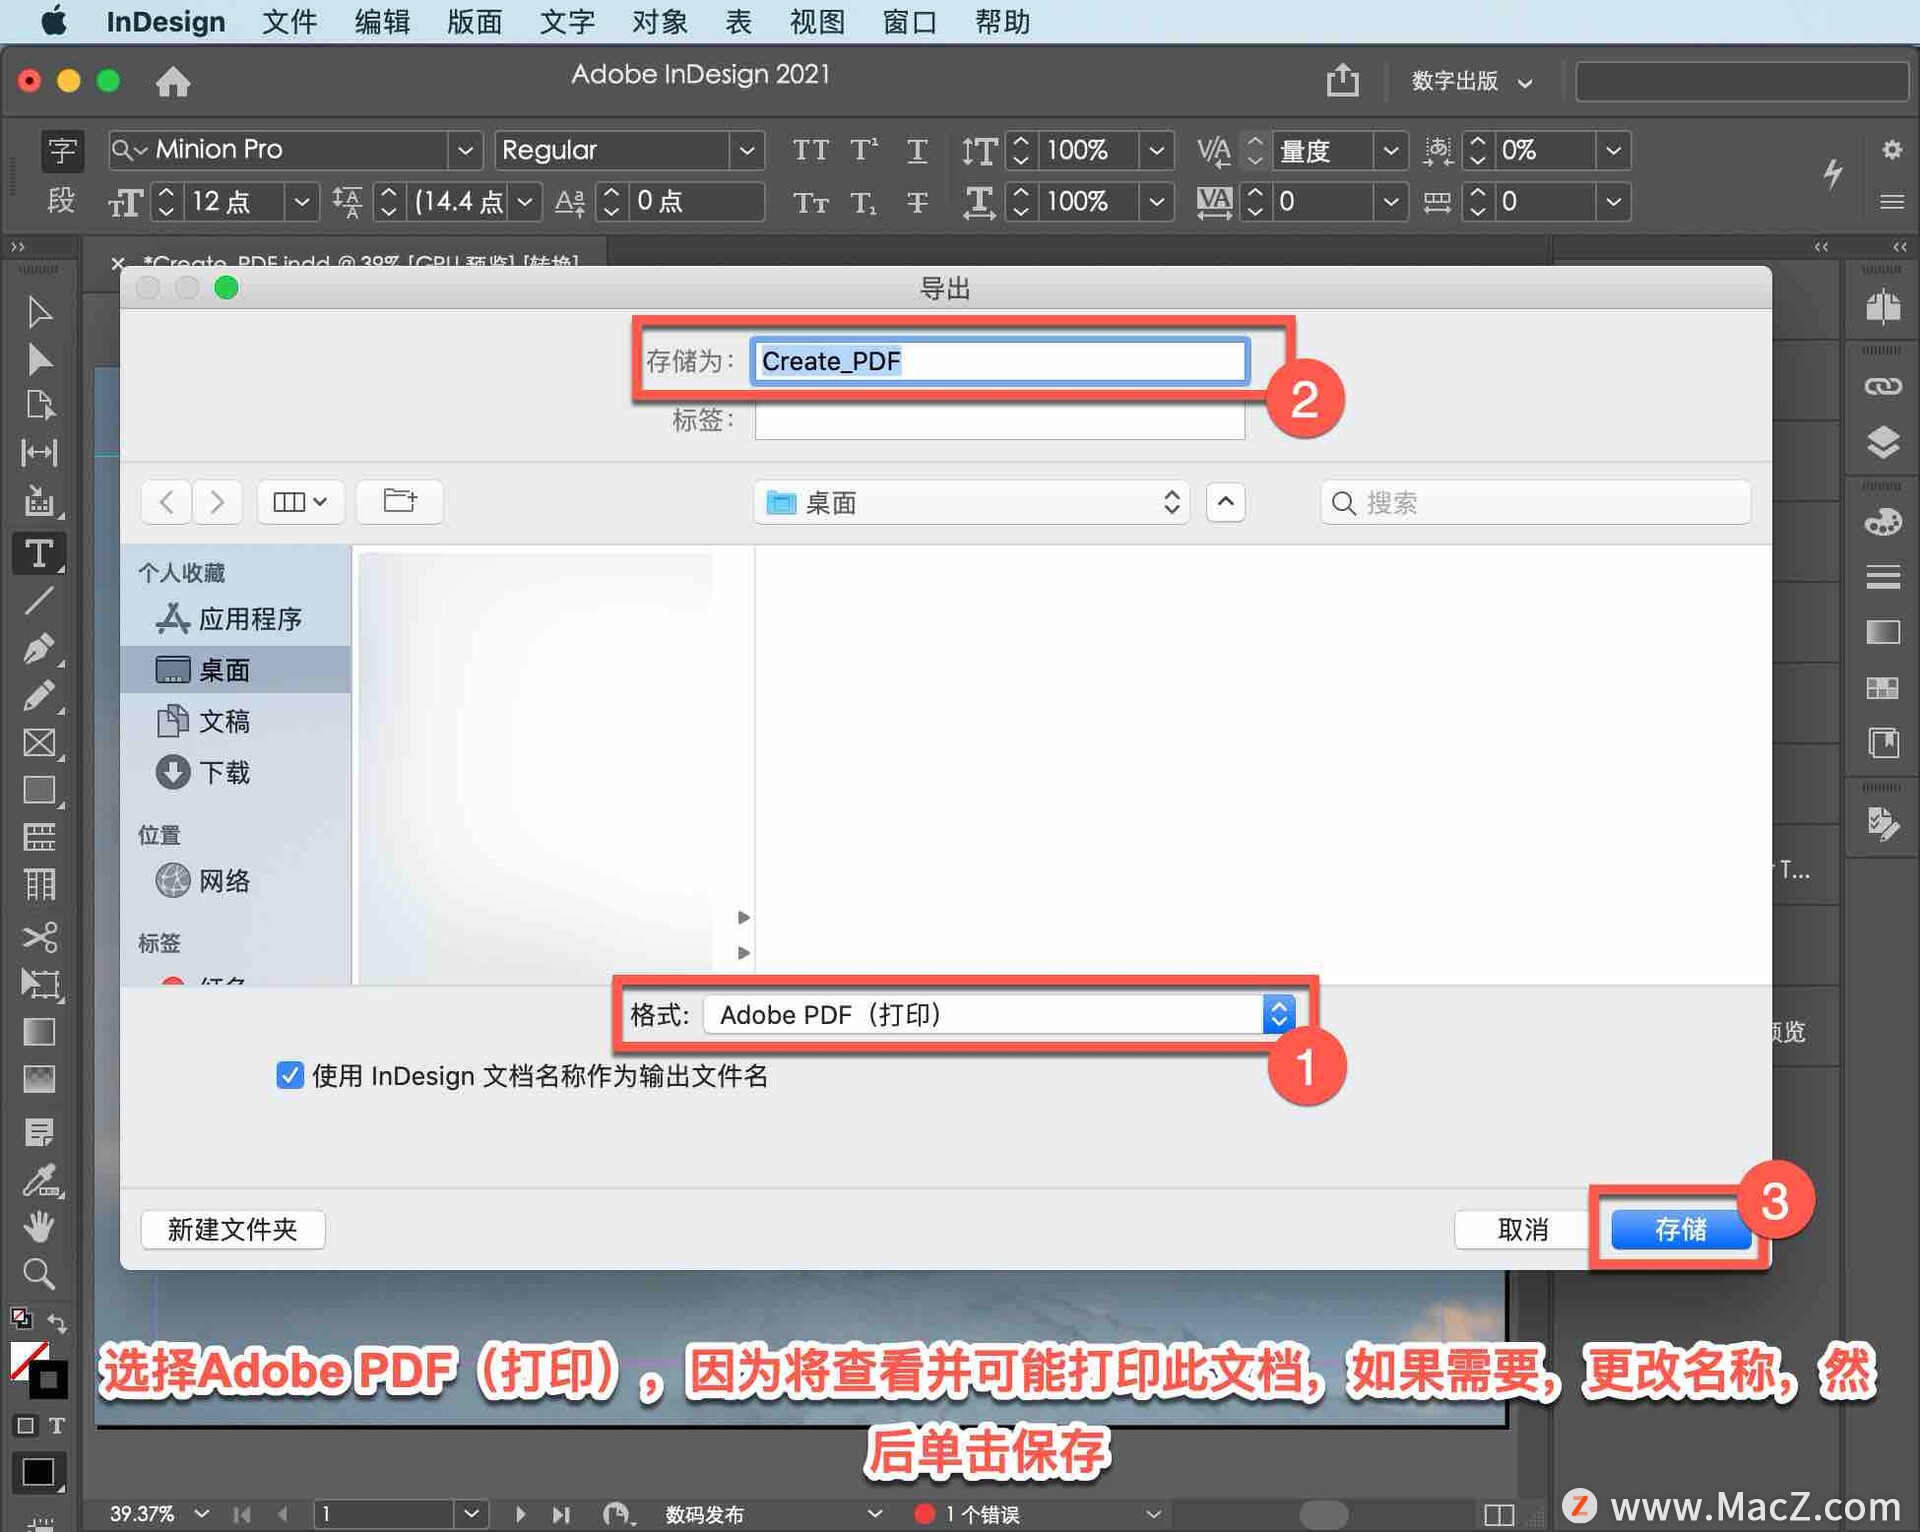Open the 视图 menu

817,21
